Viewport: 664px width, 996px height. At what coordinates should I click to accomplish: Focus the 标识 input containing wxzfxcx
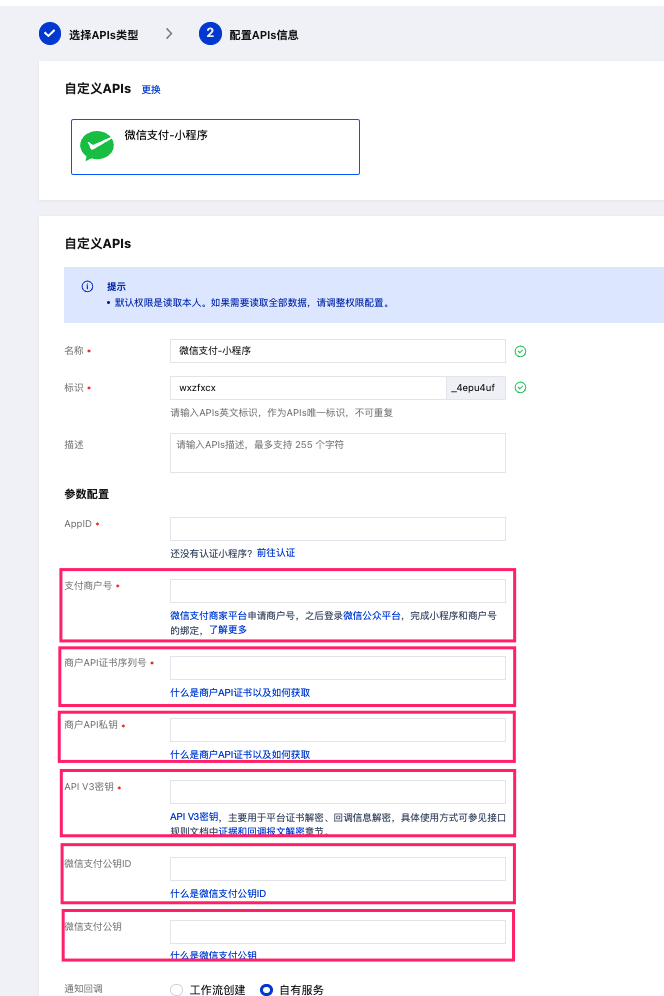[x=308, y=387]
